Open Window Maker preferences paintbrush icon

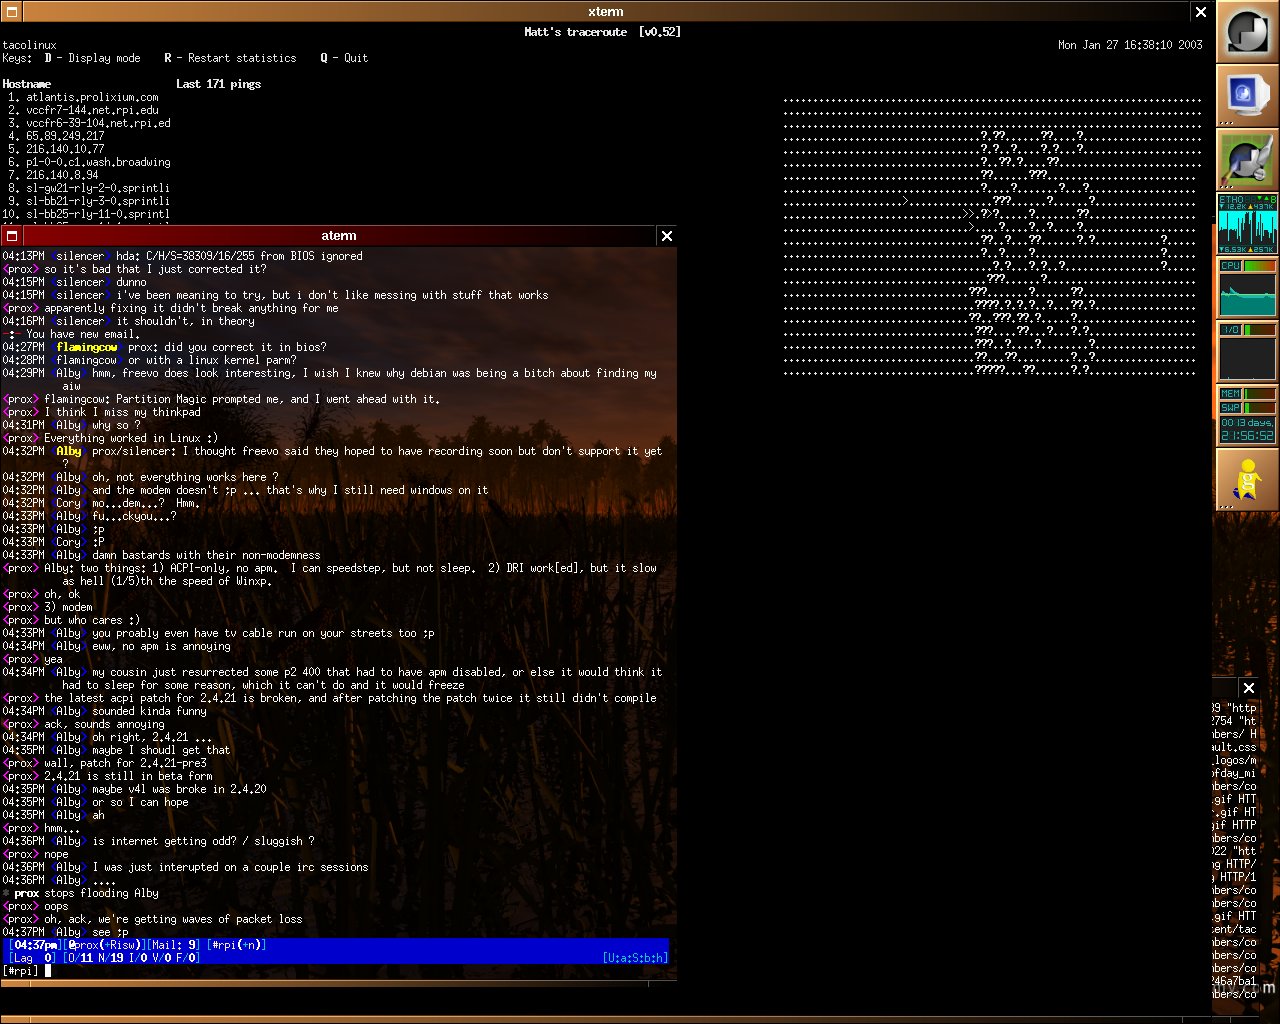[x=1247, y=160]
